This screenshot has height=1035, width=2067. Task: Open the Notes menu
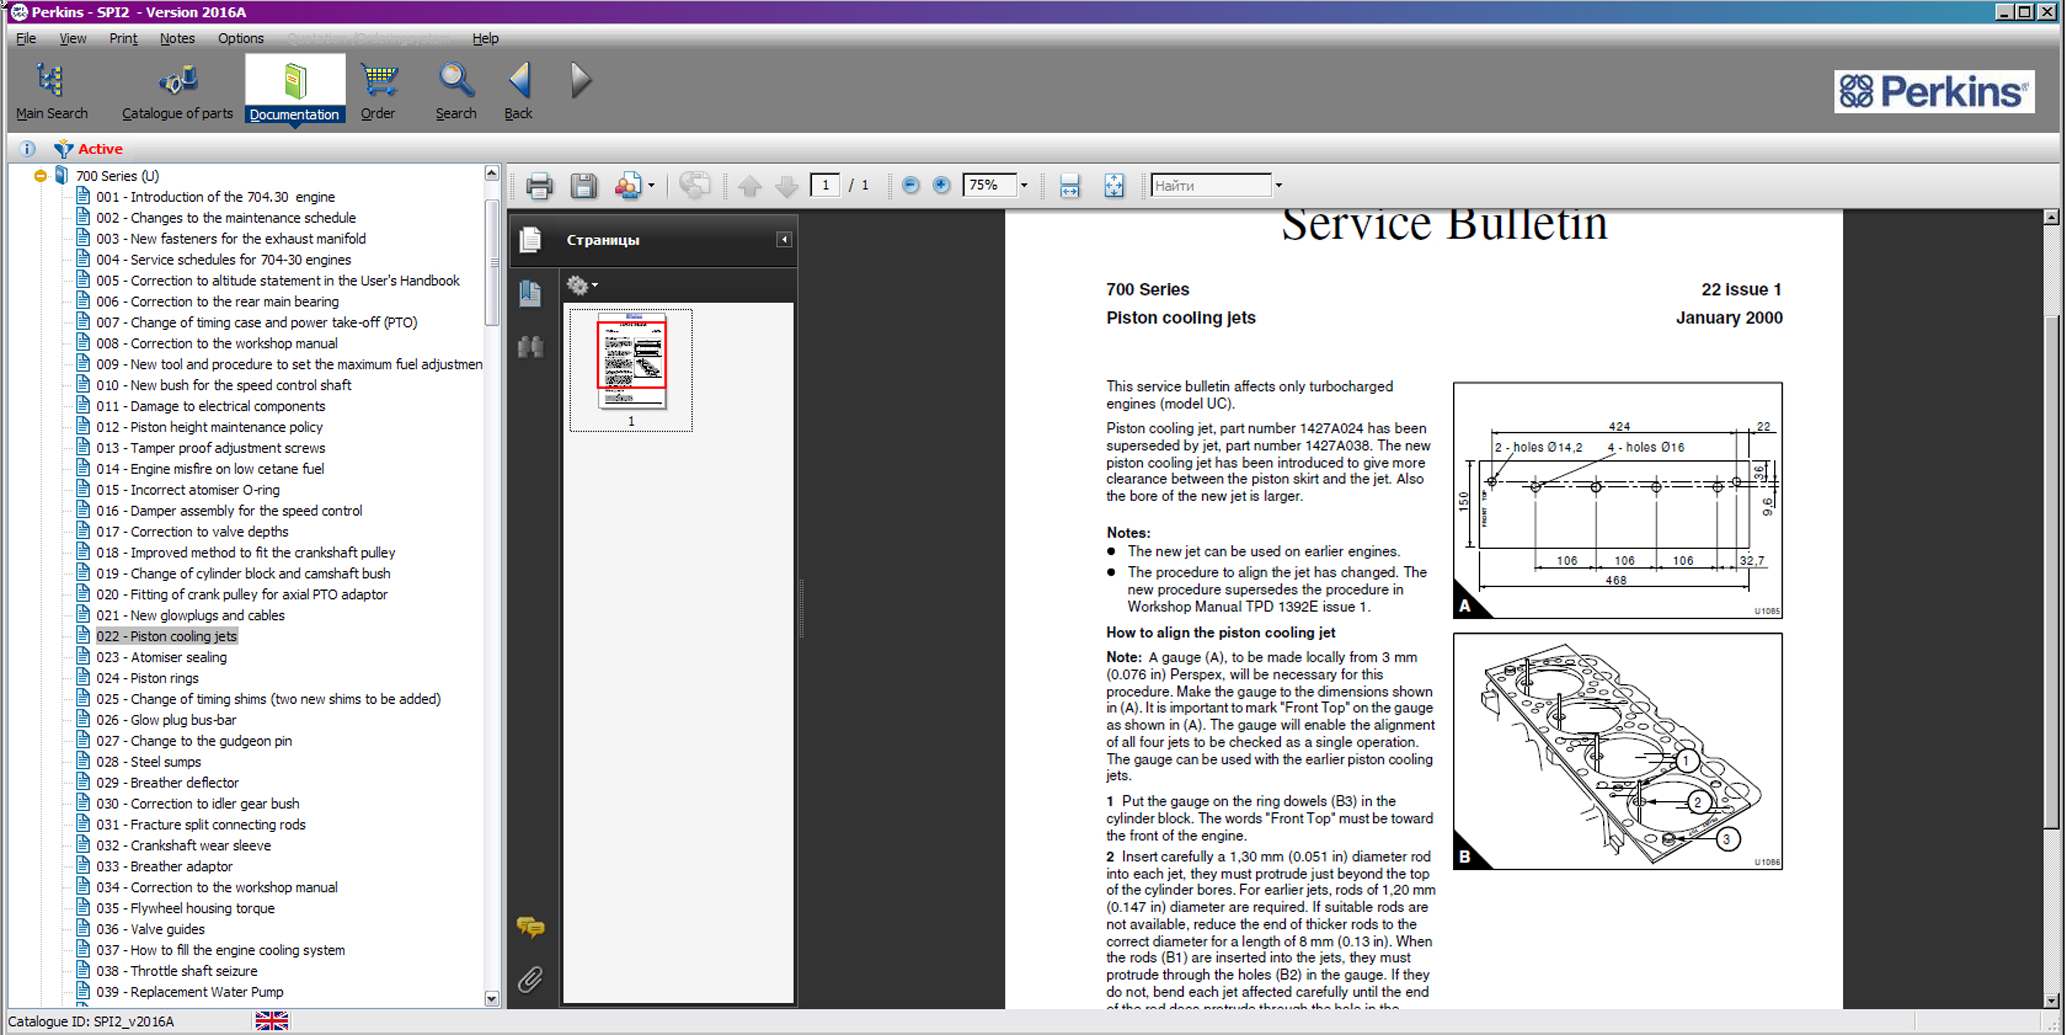[177, 38]
